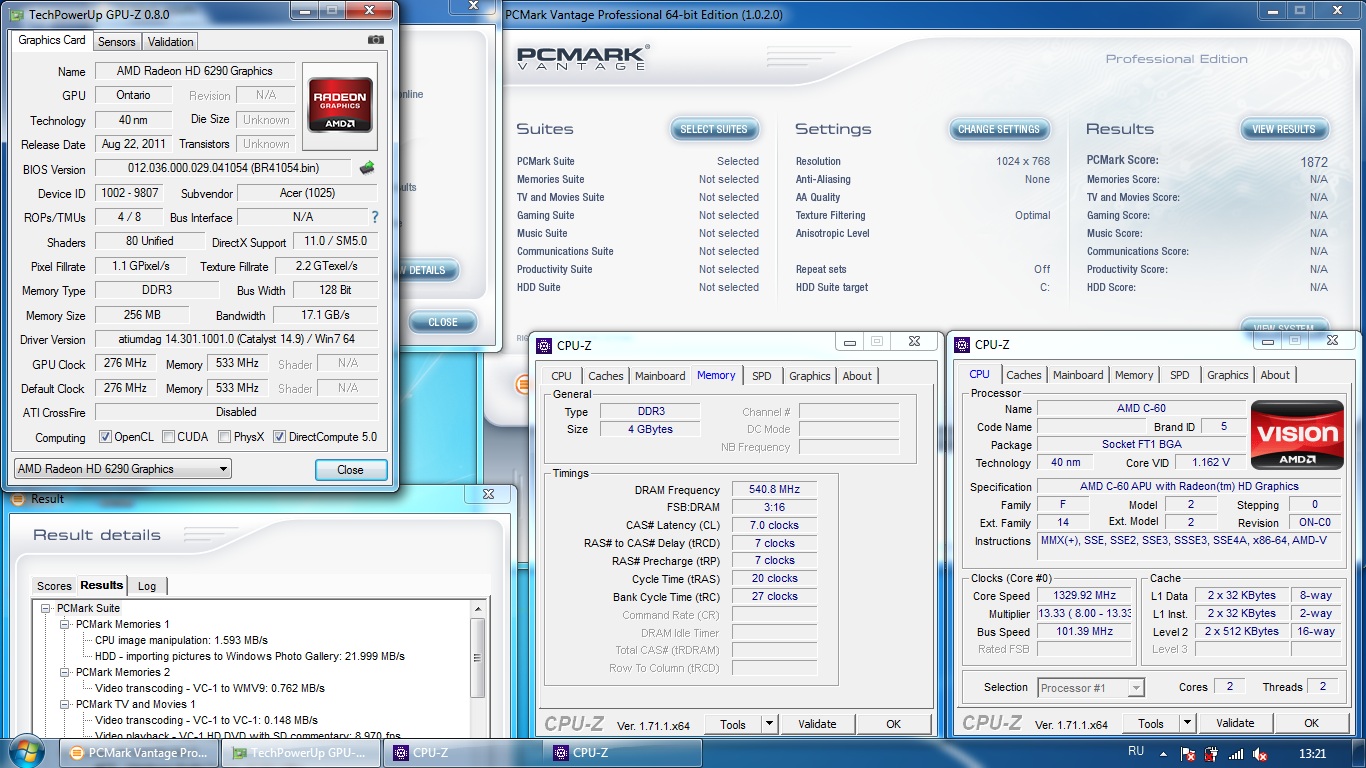Click the SELECT SUITES button

tap(714, 129)
